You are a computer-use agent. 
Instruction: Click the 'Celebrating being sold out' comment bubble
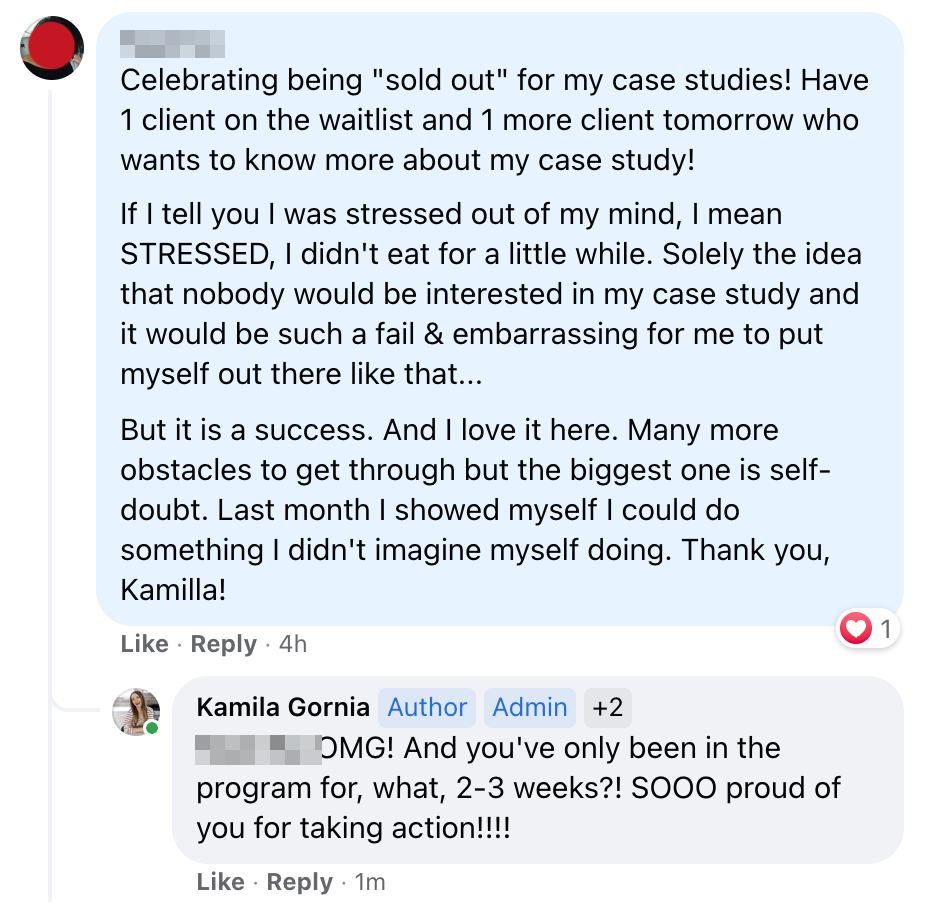pos(500,320)
